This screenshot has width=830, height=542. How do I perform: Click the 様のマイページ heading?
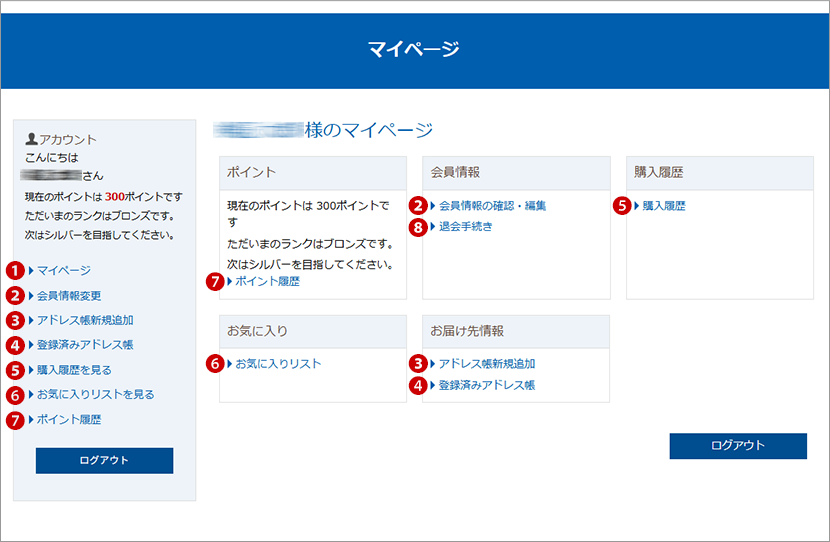tap(369, 130)
